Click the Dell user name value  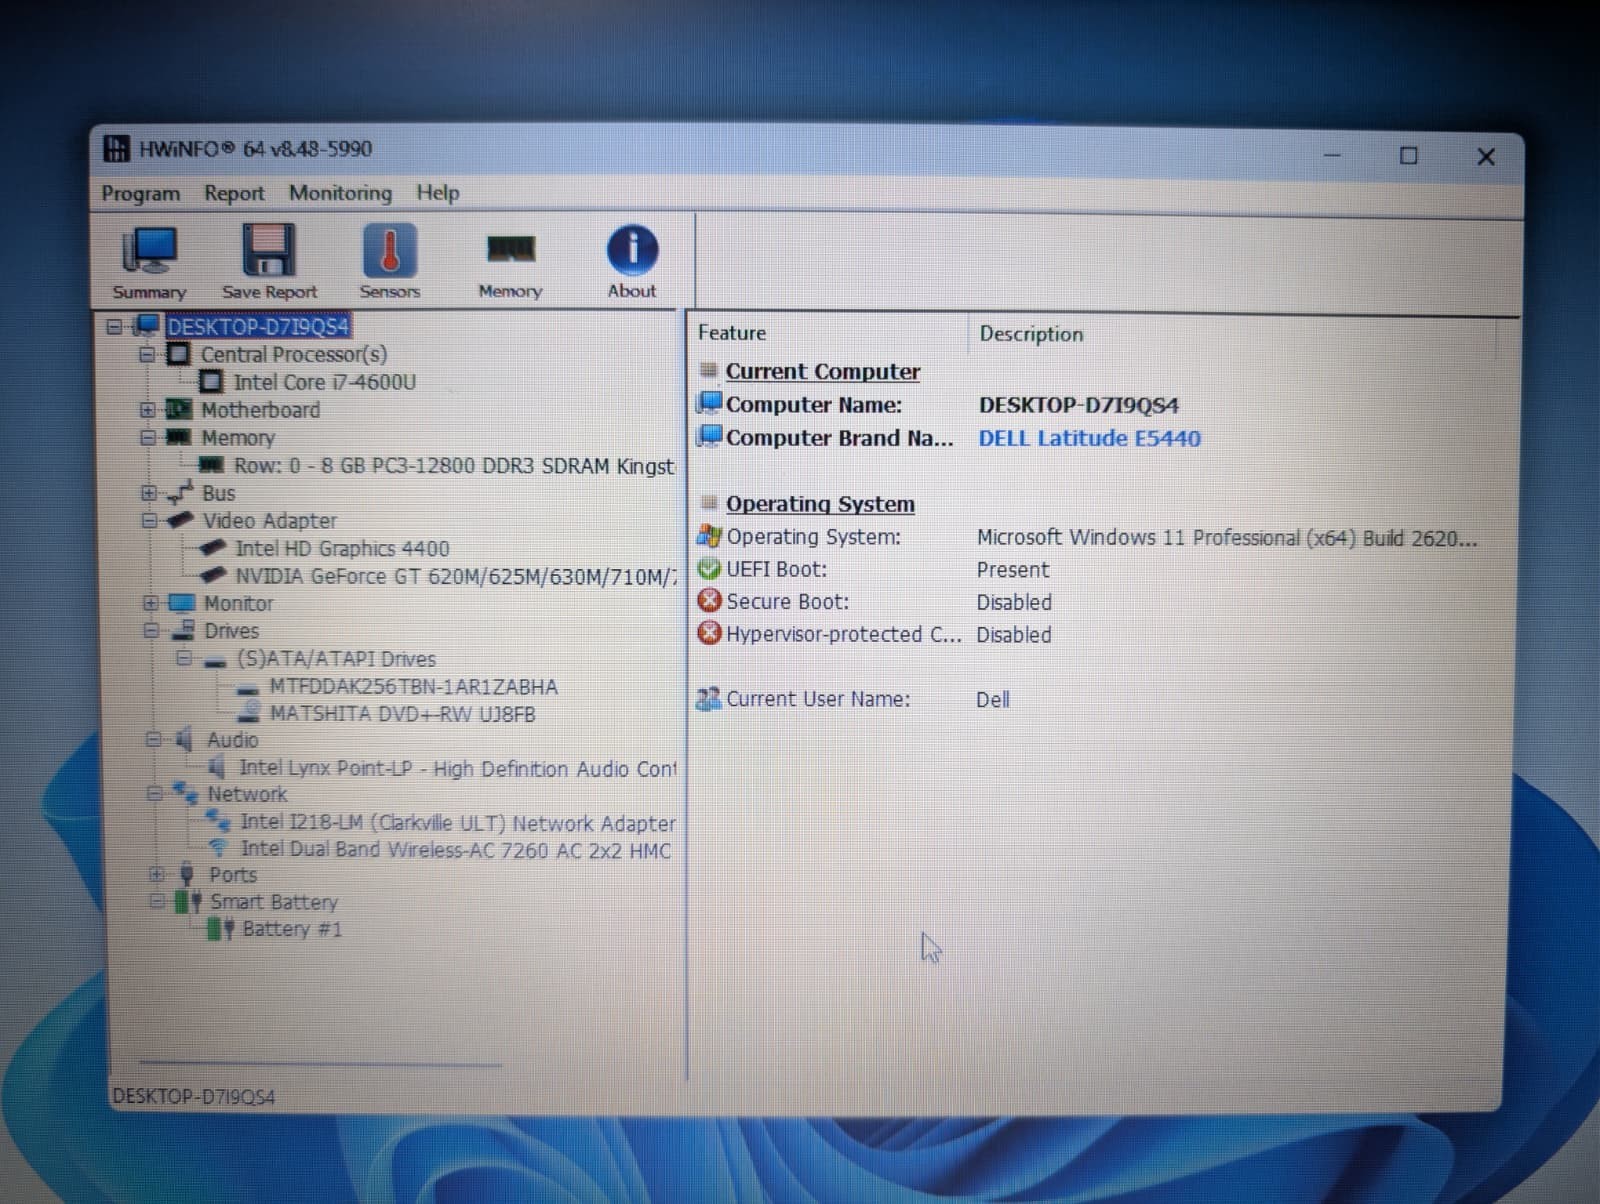point(993,699)
